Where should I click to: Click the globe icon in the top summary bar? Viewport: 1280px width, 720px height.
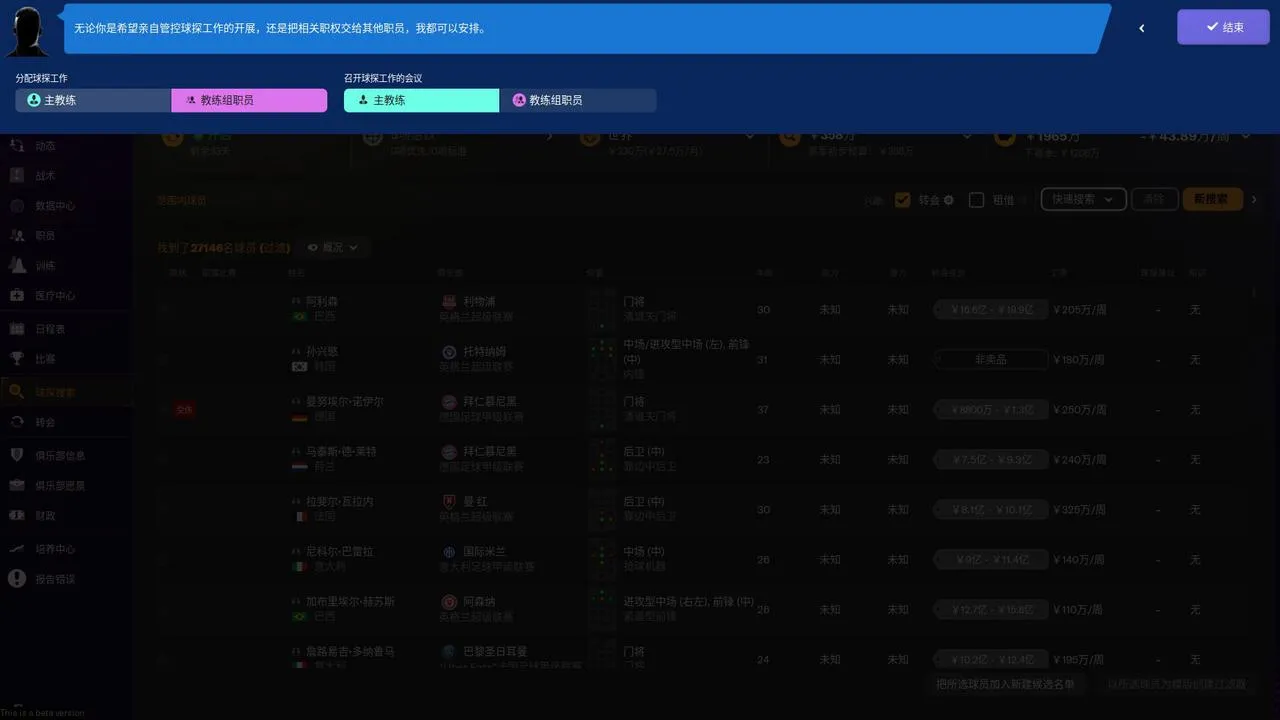pyautogui.click(x=371, y=138)
